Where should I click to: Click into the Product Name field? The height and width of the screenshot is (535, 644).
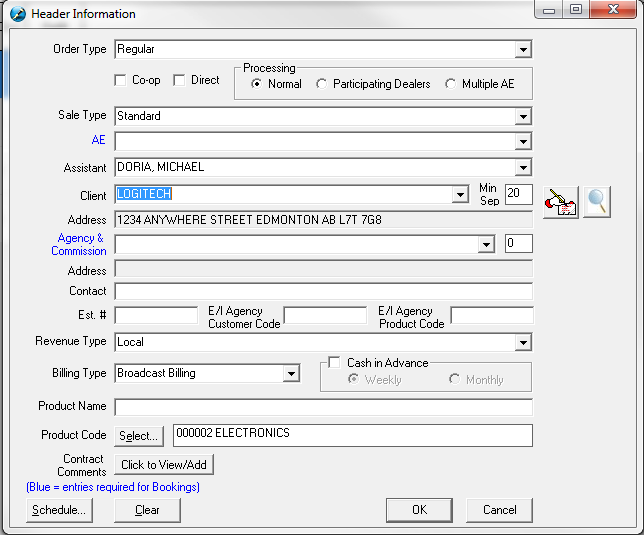[323, 407]
